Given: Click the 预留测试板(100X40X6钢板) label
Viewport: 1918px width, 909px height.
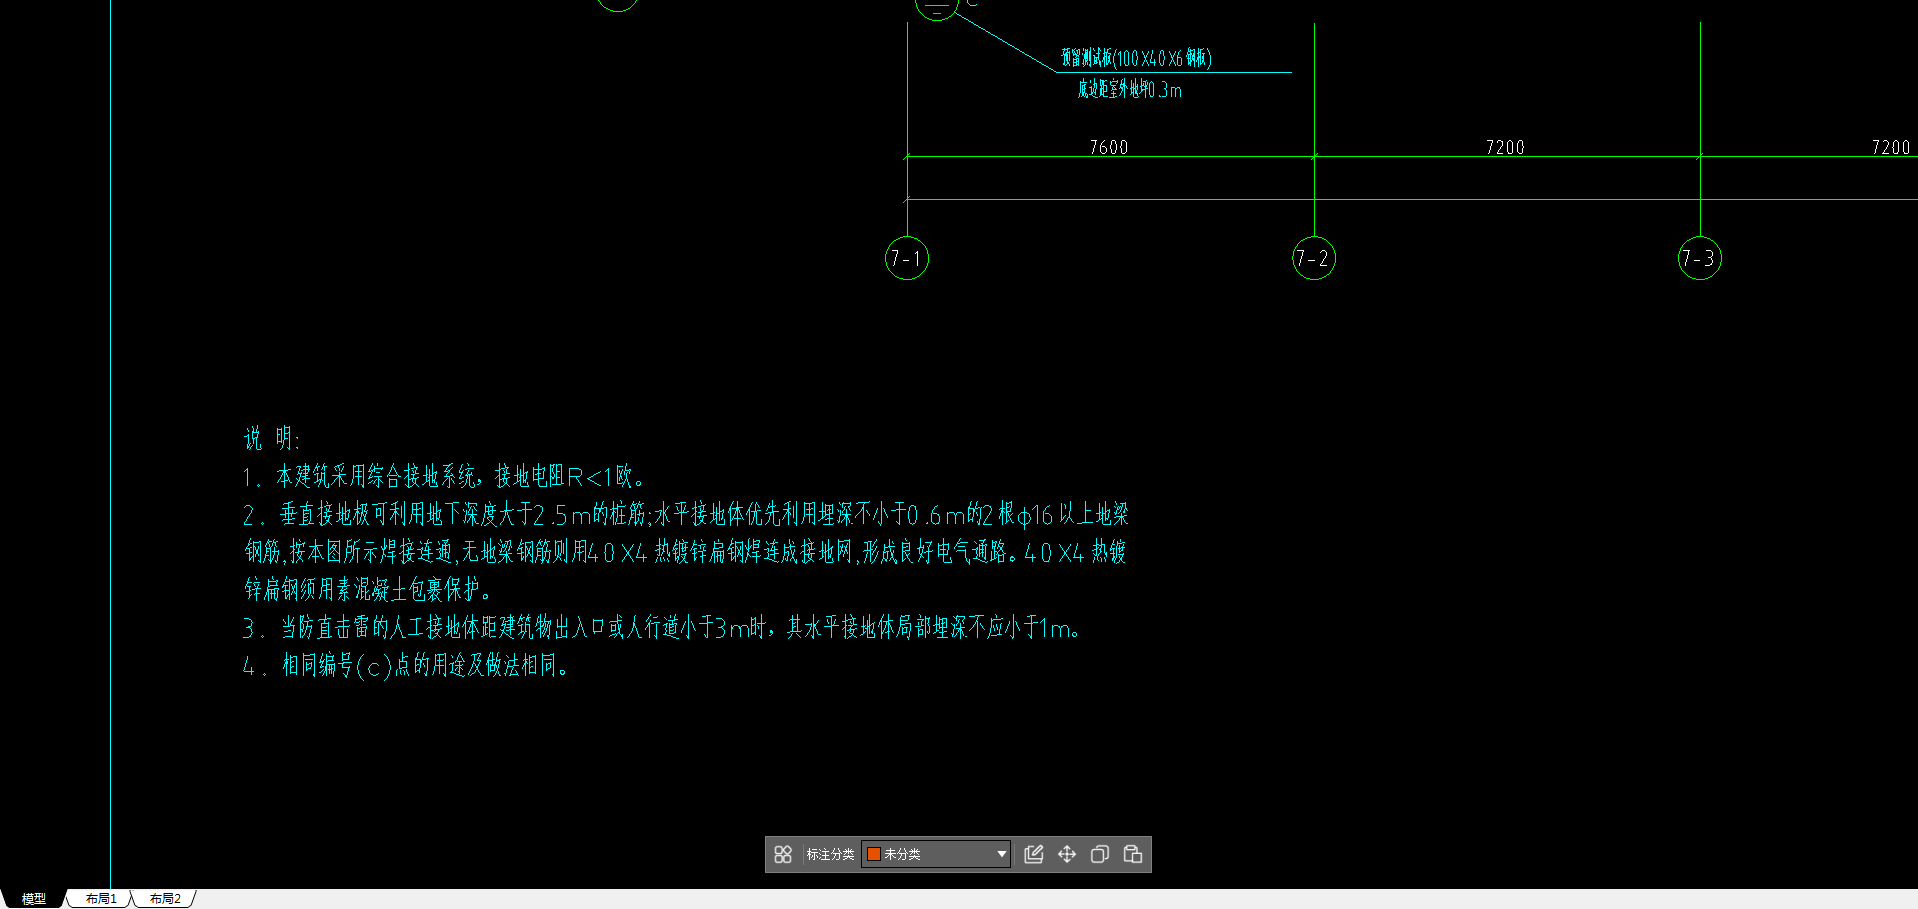Looking at the screenshot, I should (1137, 58).
